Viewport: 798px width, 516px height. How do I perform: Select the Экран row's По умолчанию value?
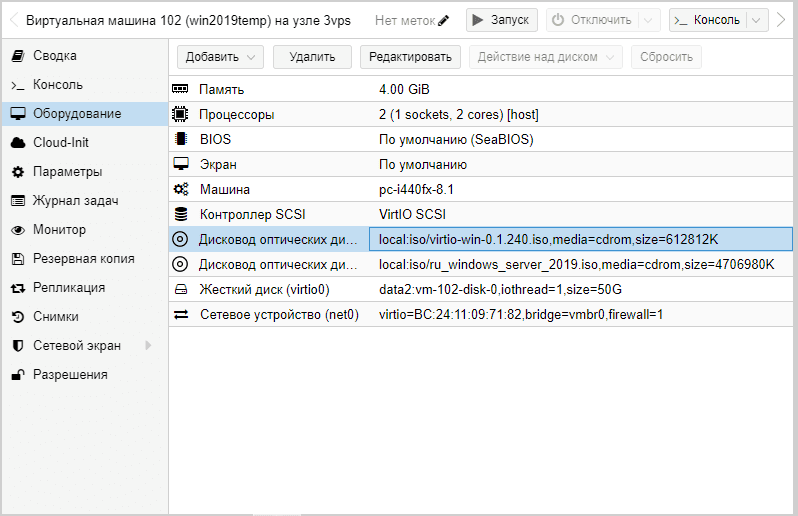point(423,164)
